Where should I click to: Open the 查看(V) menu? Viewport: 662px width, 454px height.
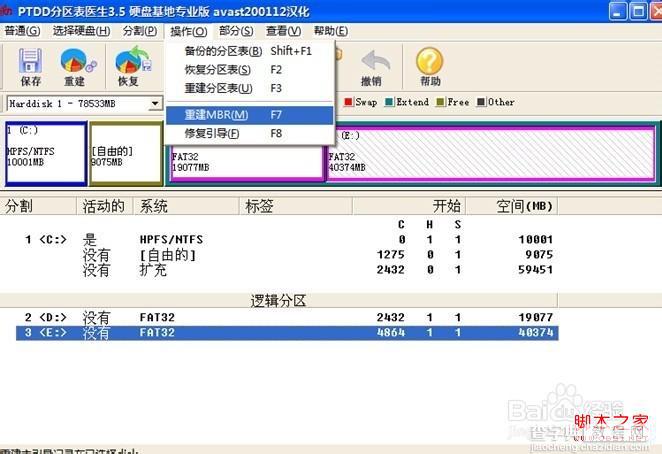283,31
